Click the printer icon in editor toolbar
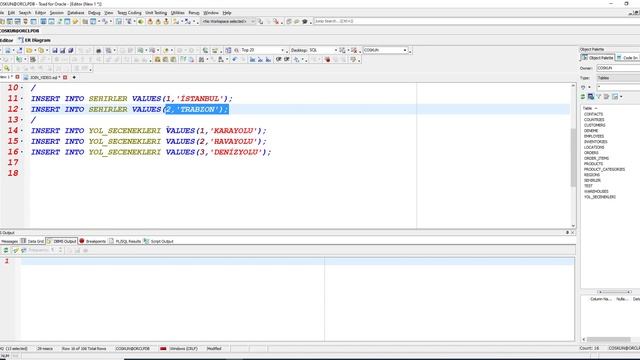This screenshot has height=360, width=640. [x=98, y=50]
